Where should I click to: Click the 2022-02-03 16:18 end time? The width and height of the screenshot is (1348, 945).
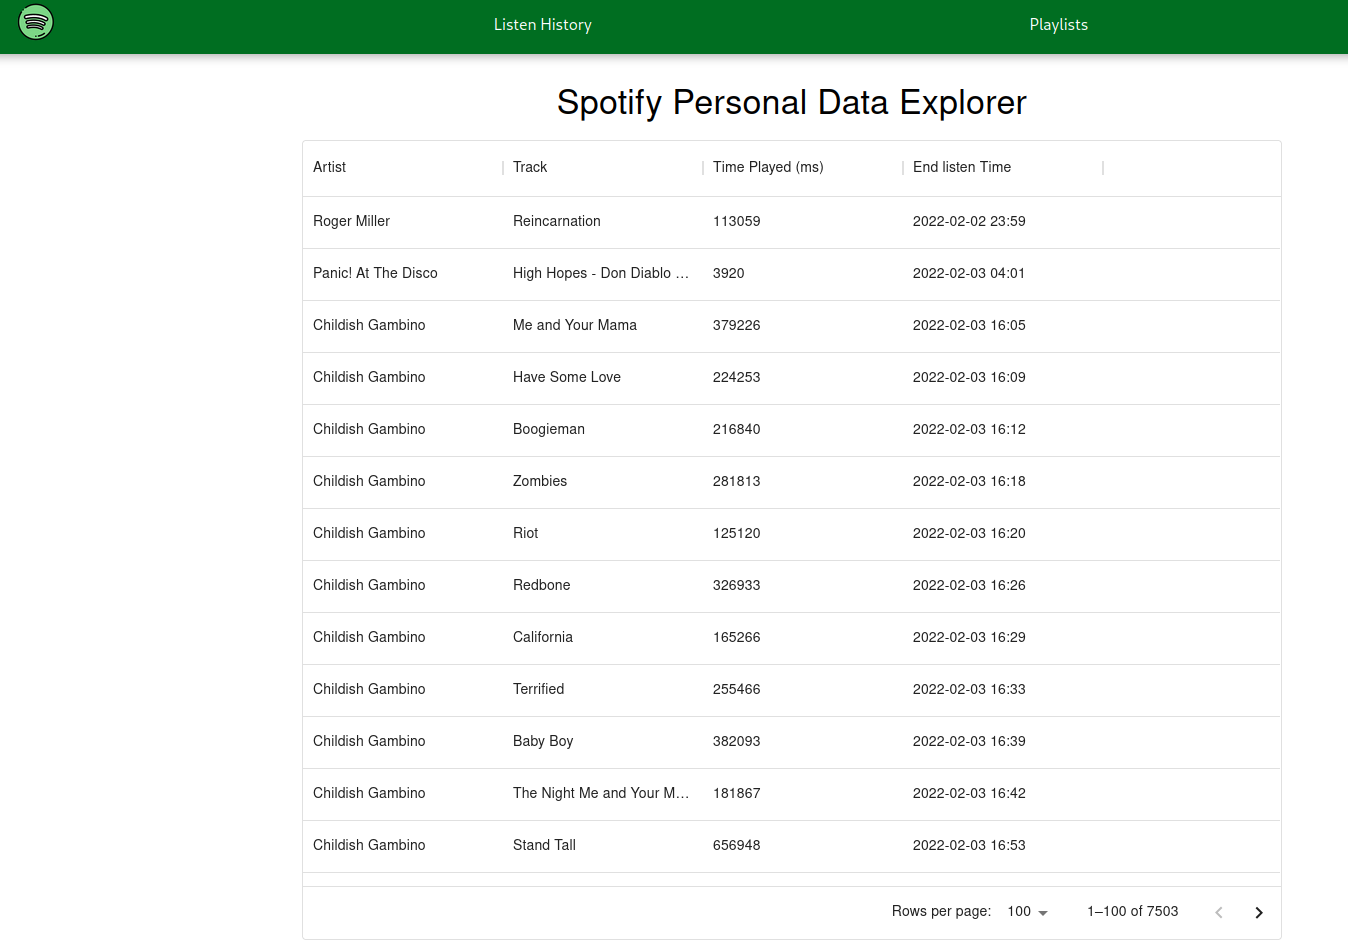tap(969, 481)
